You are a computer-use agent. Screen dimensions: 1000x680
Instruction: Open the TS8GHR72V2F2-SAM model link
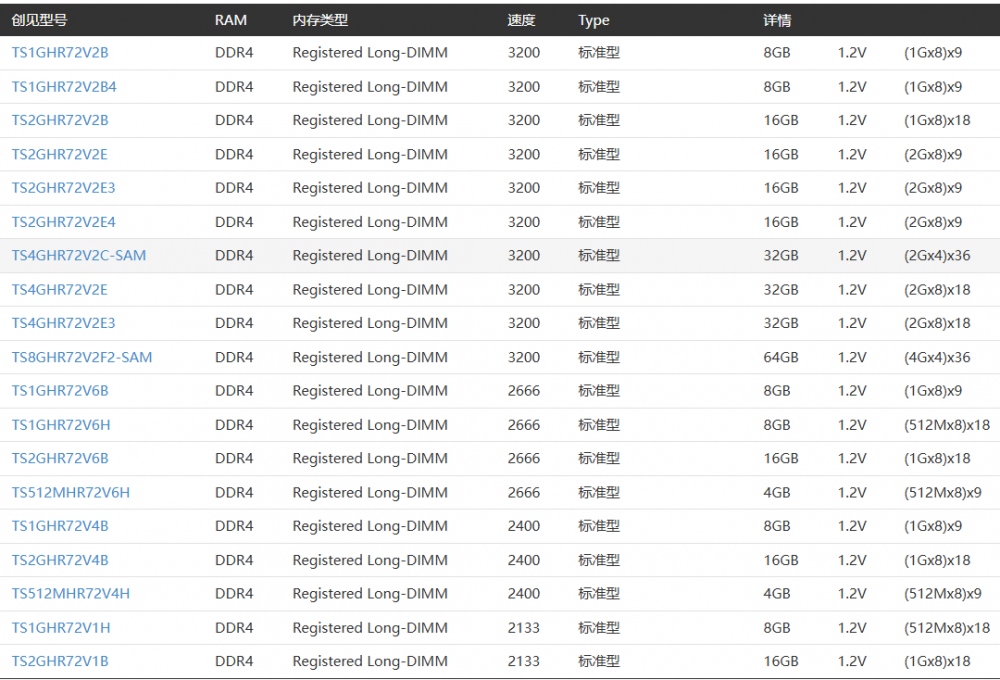click(82, 357)
